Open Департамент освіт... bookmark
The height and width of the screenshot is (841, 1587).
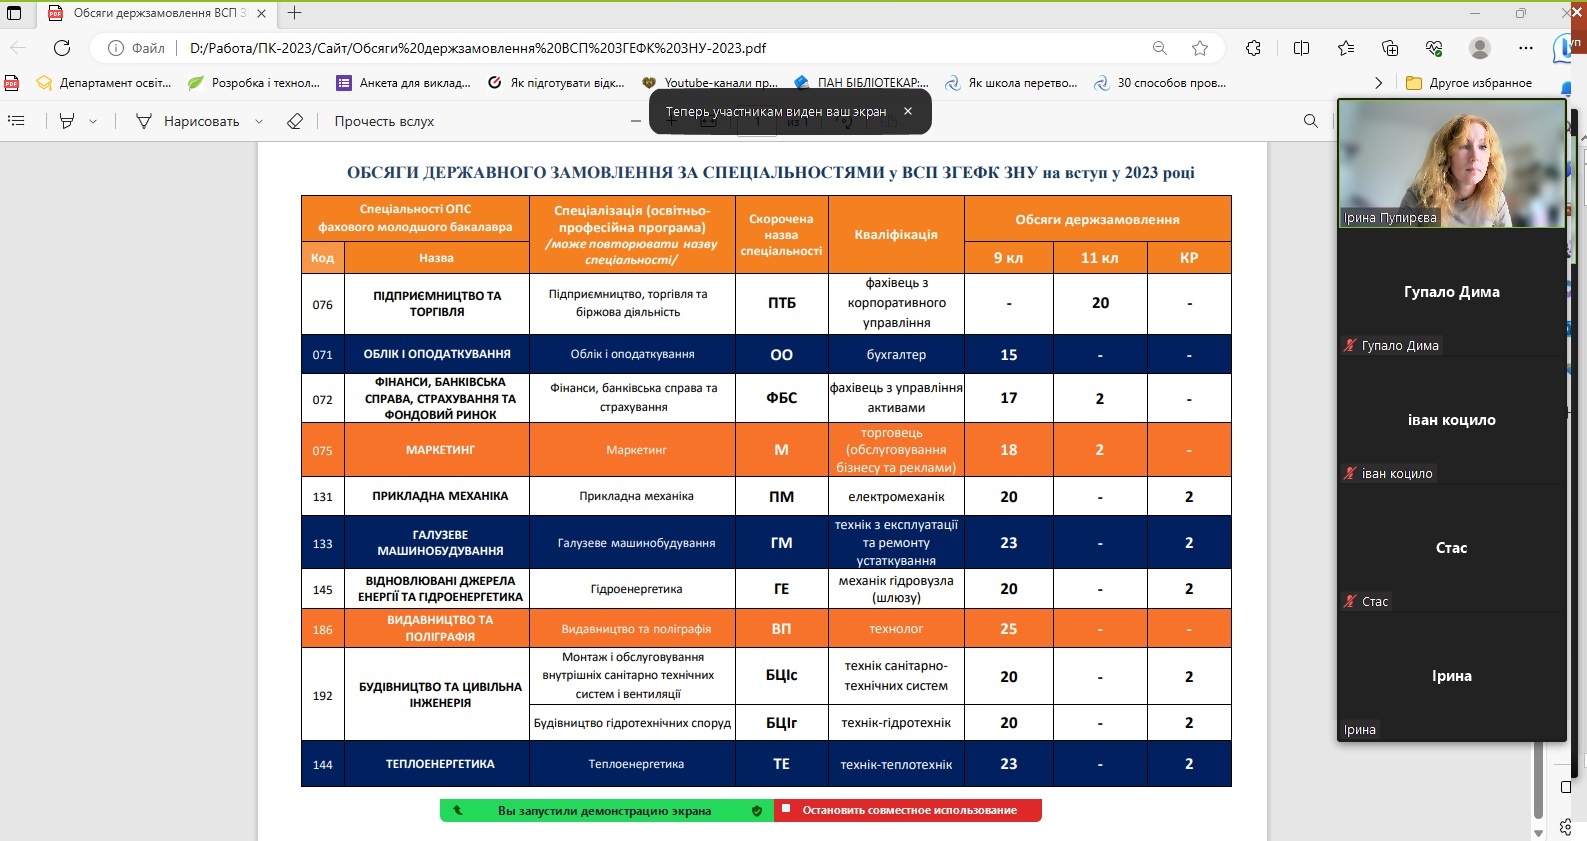coord(104,83)
